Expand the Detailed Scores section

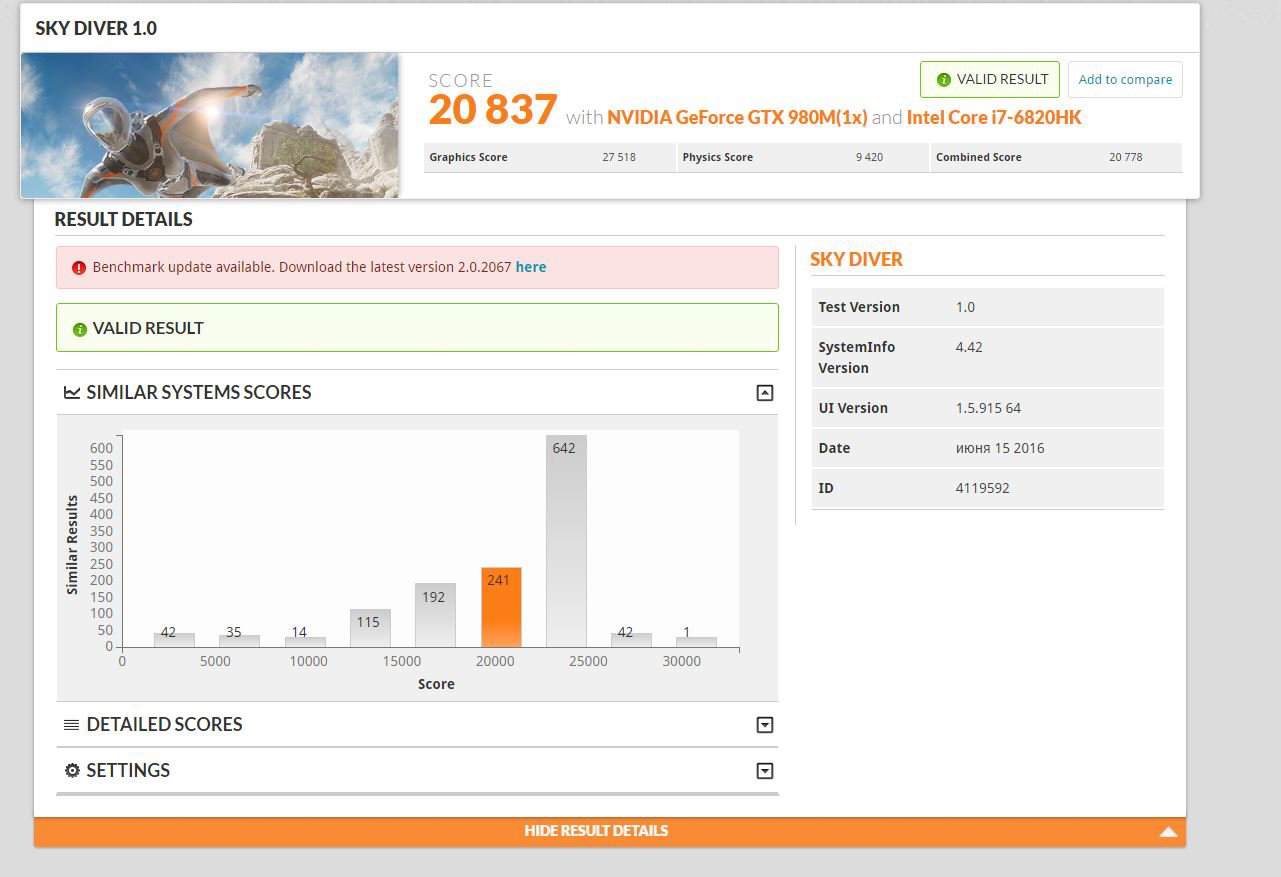coord(765,725)
